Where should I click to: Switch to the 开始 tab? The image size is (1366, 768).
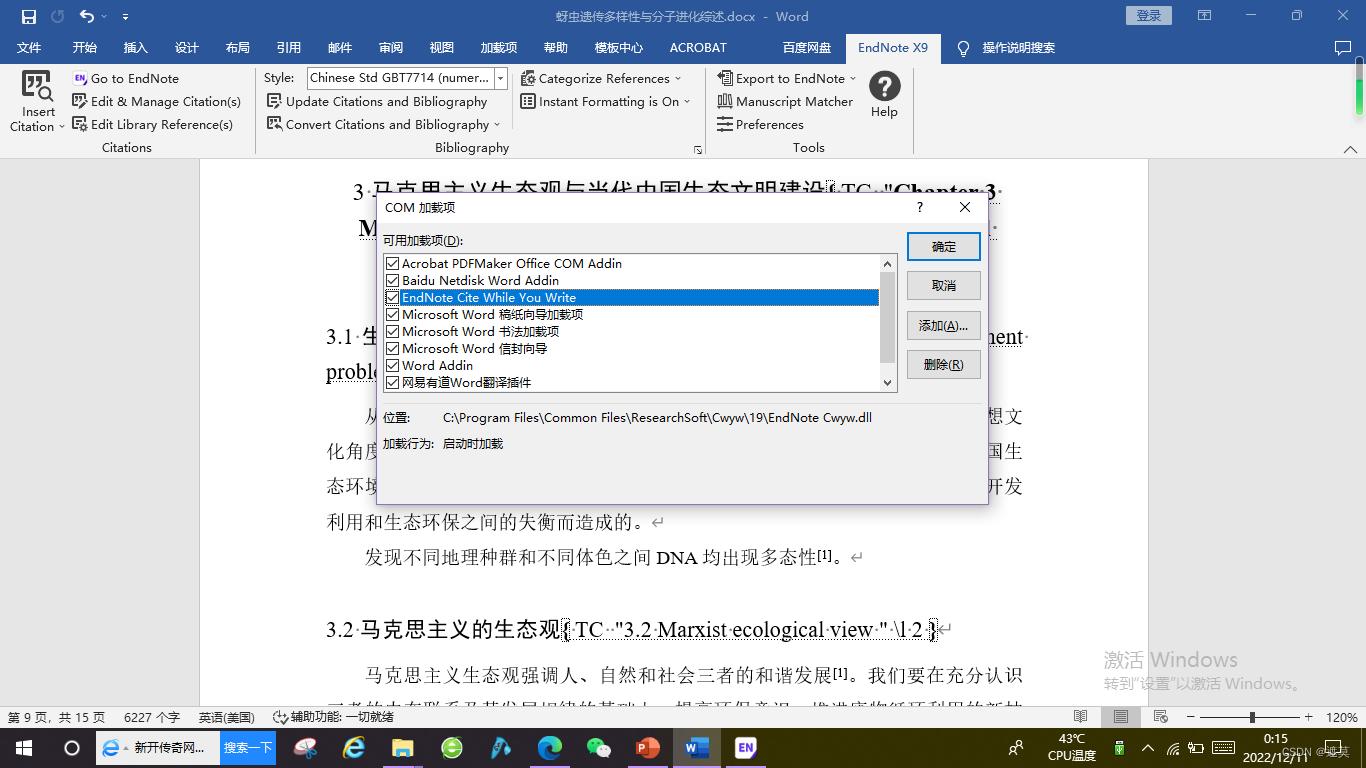84,47
